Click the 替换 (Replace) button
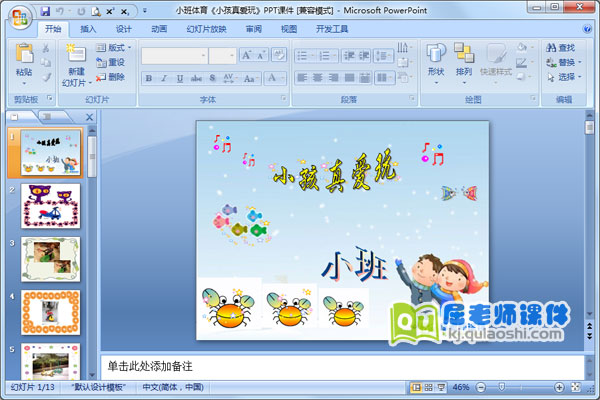 (x=564, y=62)
